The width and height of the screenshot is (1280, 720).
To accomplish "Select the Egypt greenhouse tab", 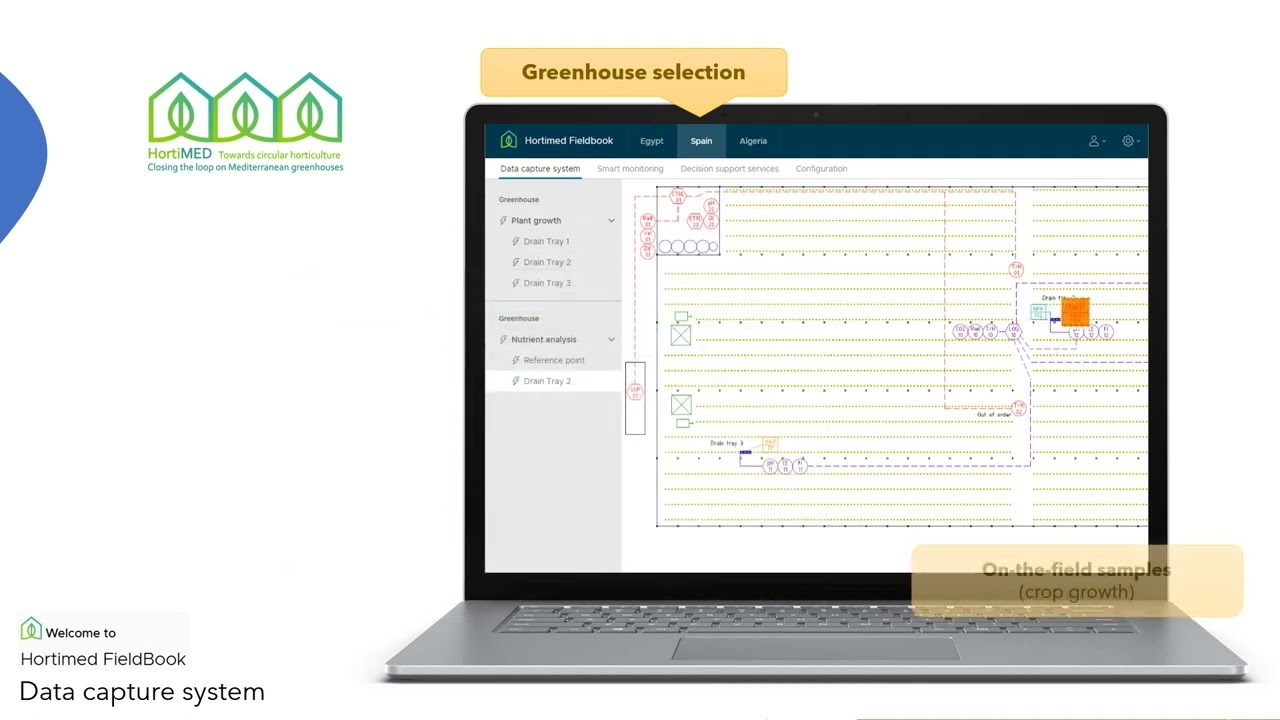I will pos(651,141).
